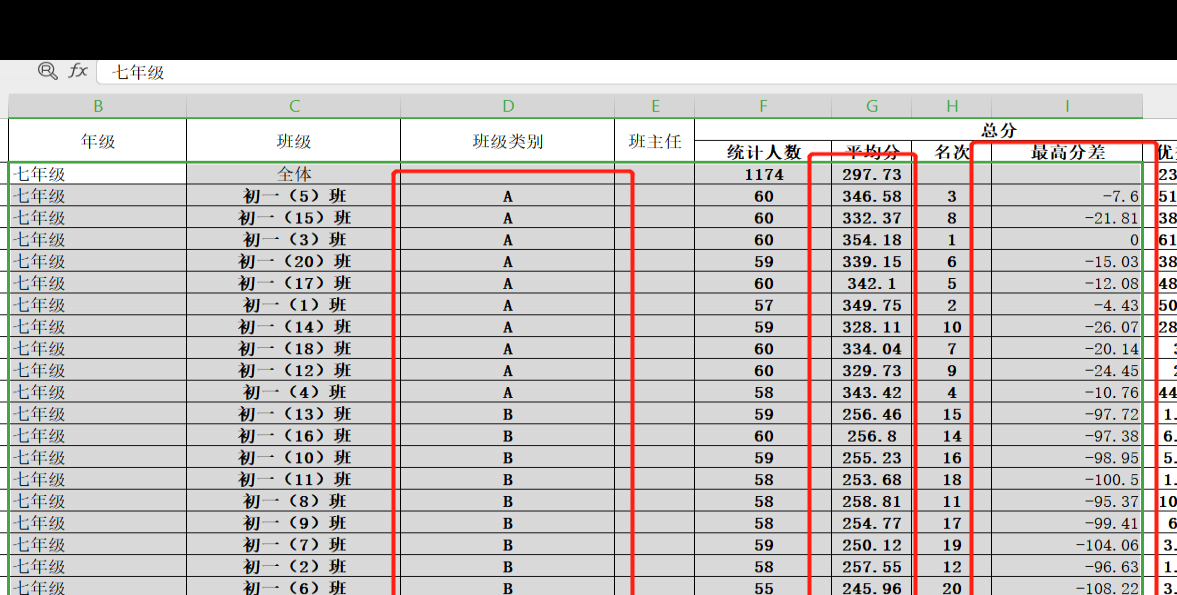Click 七年级 grade cell in 全体 row
Viewport: 1177px width, 595px height.
pyautogui.click(x=98, y=174)
